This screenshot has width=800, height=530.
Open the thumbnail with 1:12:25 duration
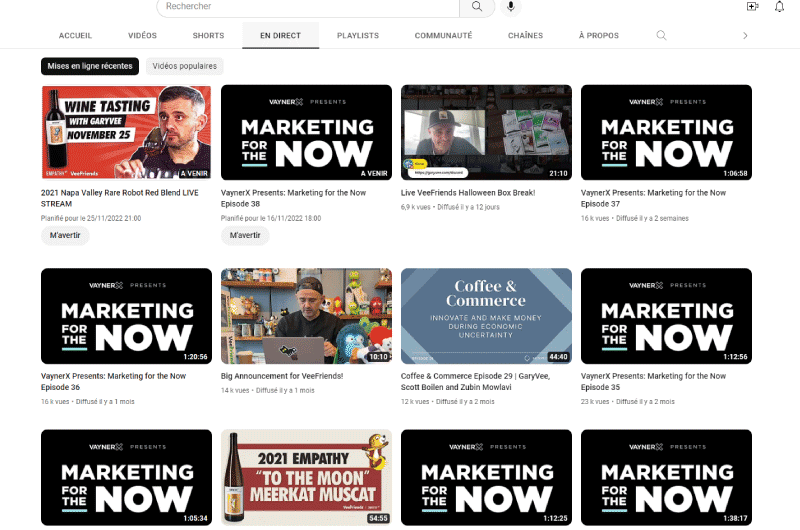(x=486, y=477)
